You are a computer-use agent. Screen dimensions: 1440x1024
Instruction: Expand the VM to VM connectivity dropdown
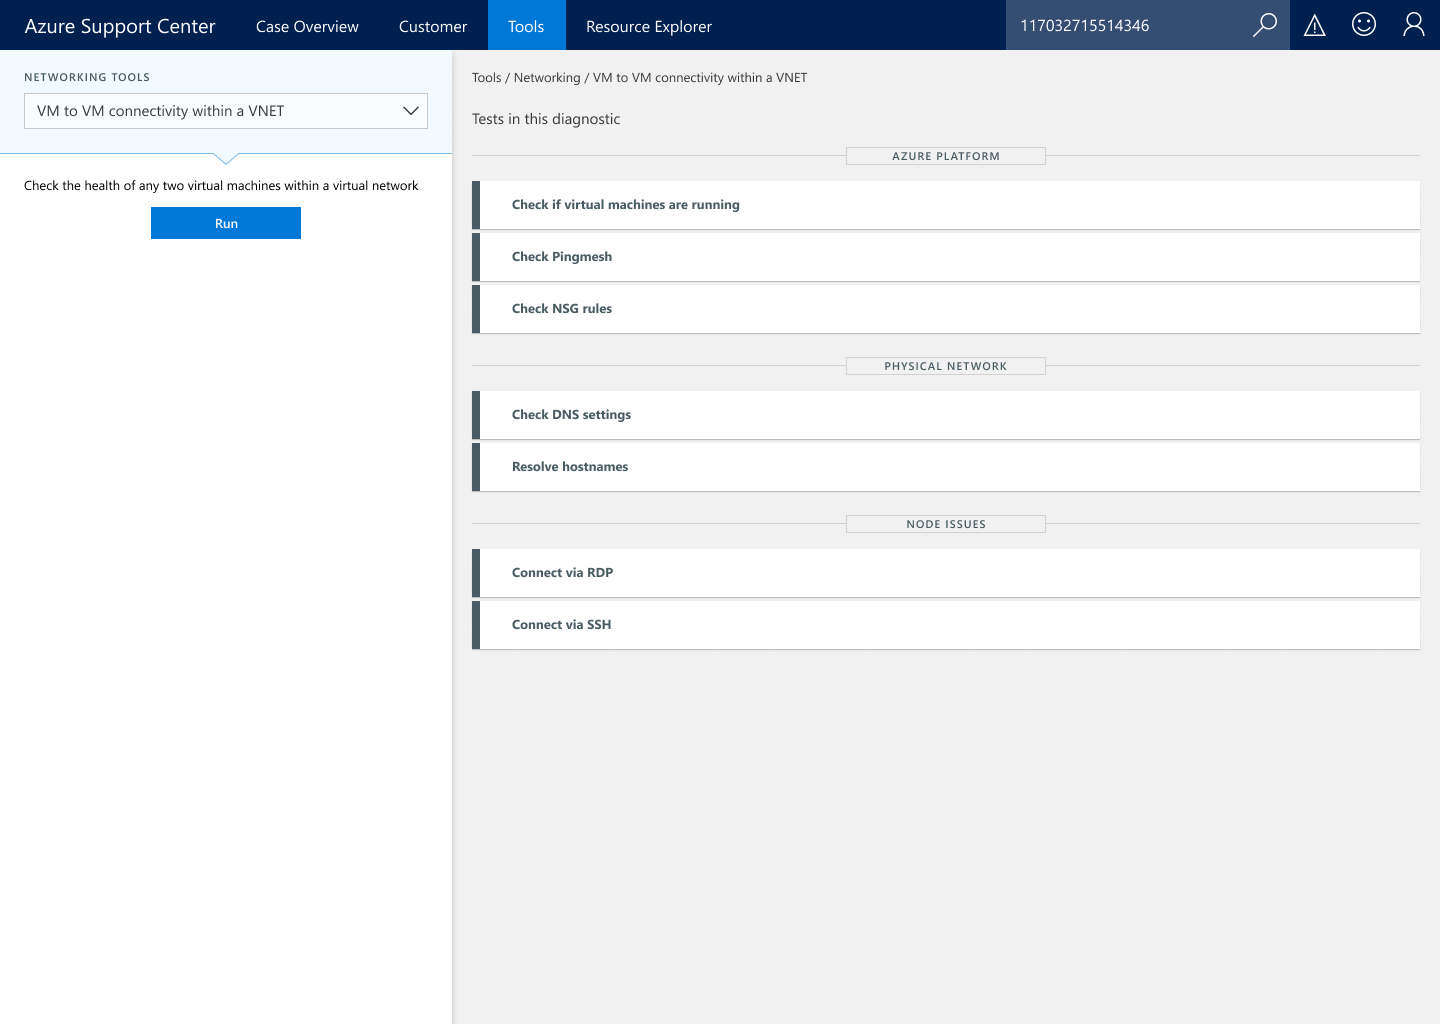click(226, 111)
